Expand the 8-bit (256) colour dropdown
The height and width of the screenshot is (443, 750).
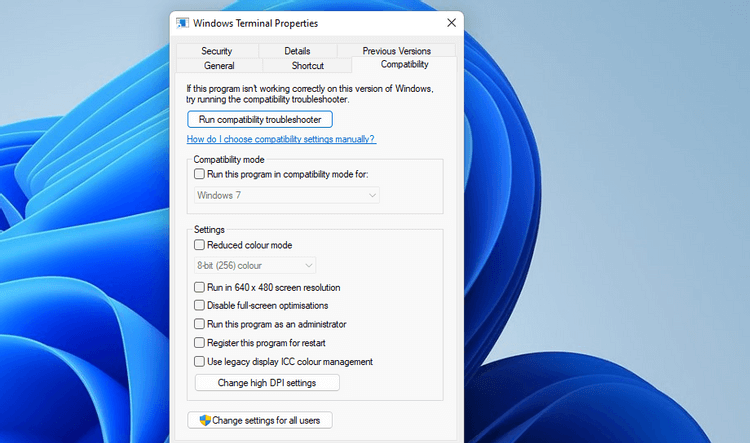click(x=254, y=266)
